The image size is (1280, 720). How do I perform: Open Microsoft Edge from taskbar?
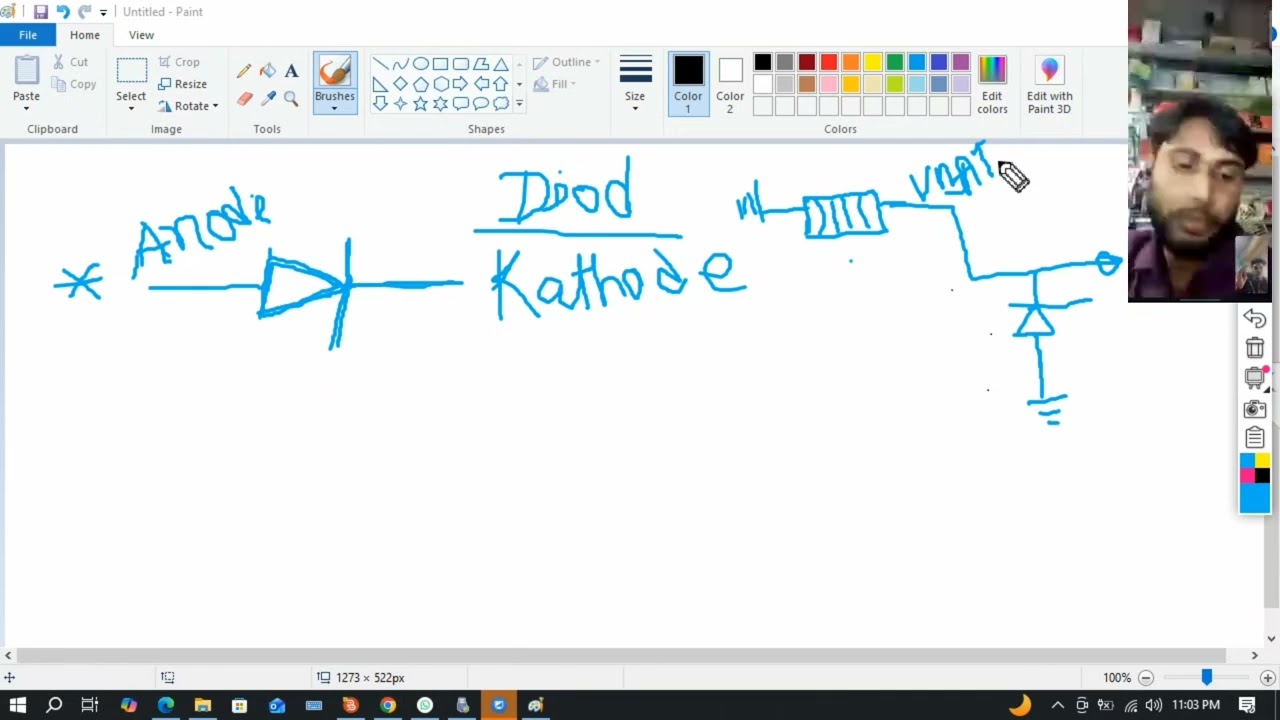[x=166, y=705]
